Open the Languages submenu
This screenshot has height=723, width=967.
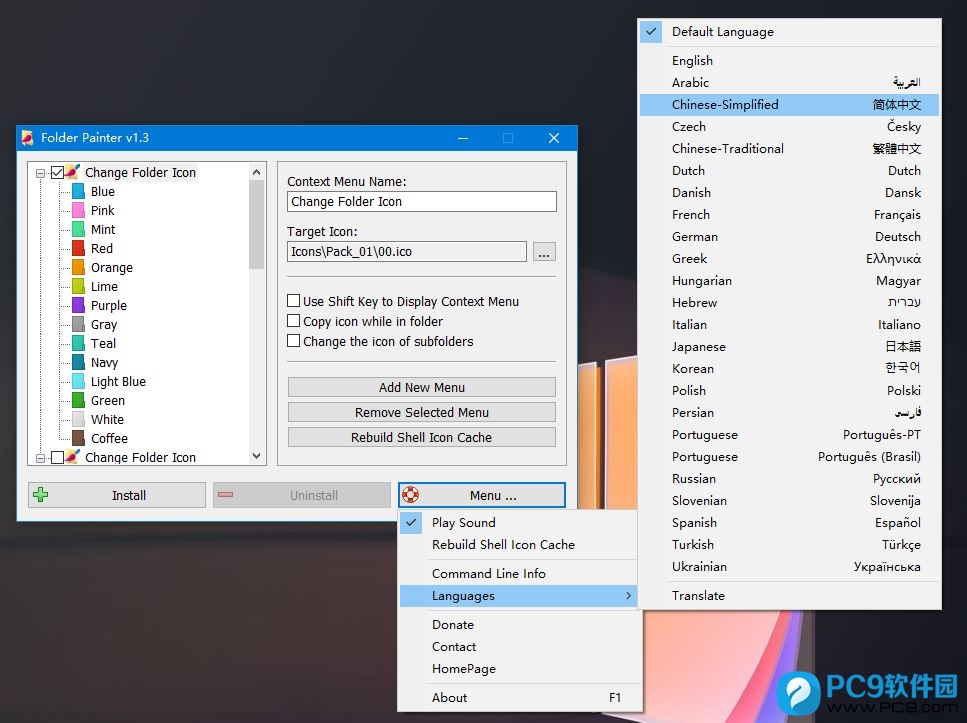(x=518, y=596)
